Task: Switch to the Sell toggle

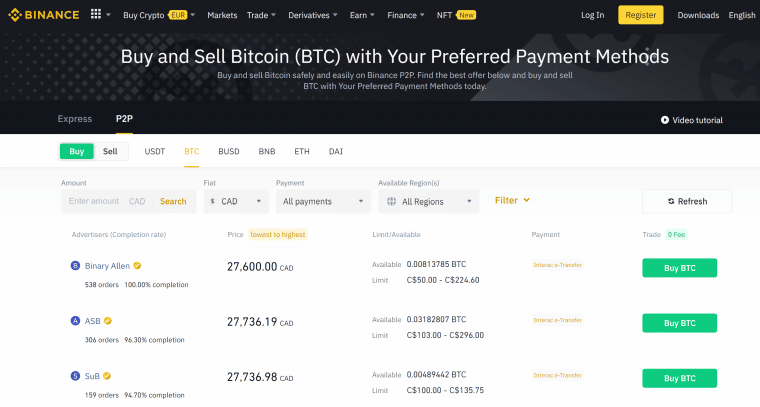Action: (110, 151)
